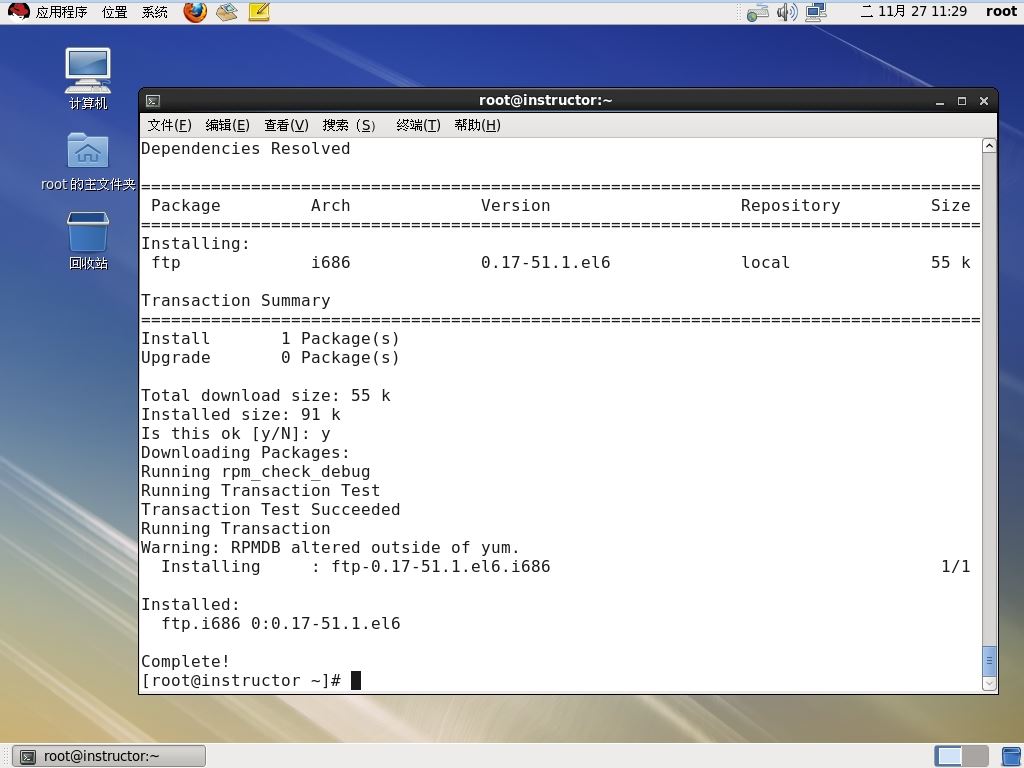Minimize the terminal window

point(940,101)
